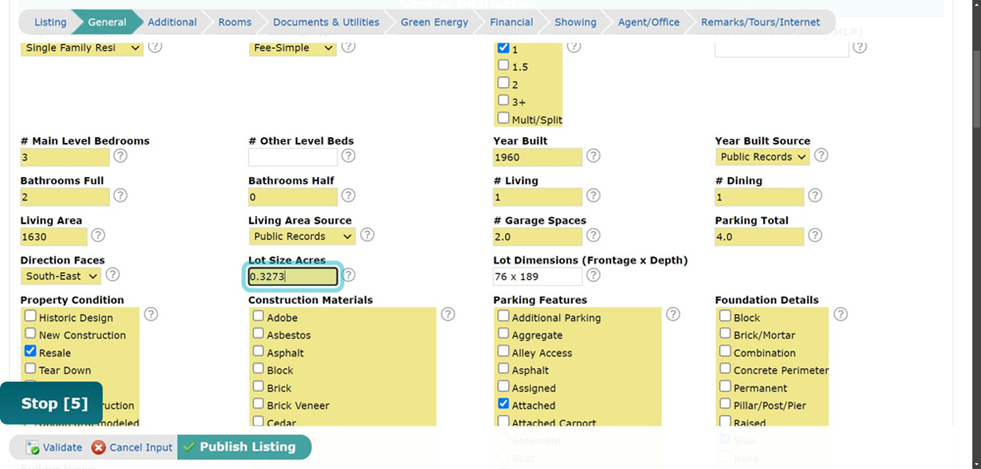Click the Lot Dimensions input field
981x469 pixels.
(x=537, y=276)
